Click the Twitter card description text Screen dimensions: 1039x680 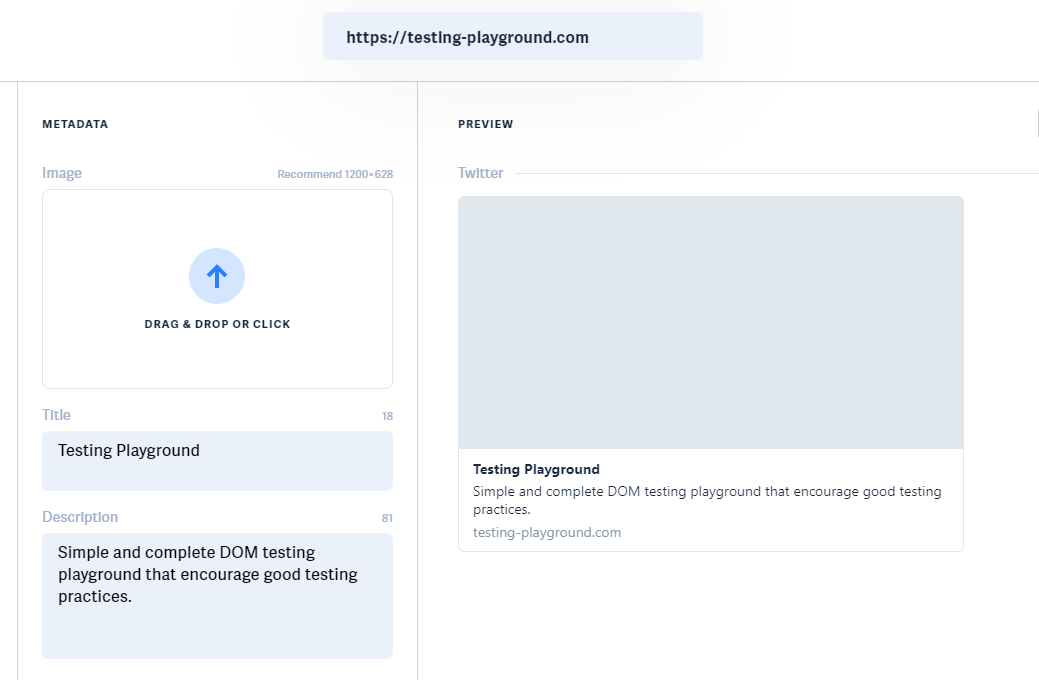(707, 500)
